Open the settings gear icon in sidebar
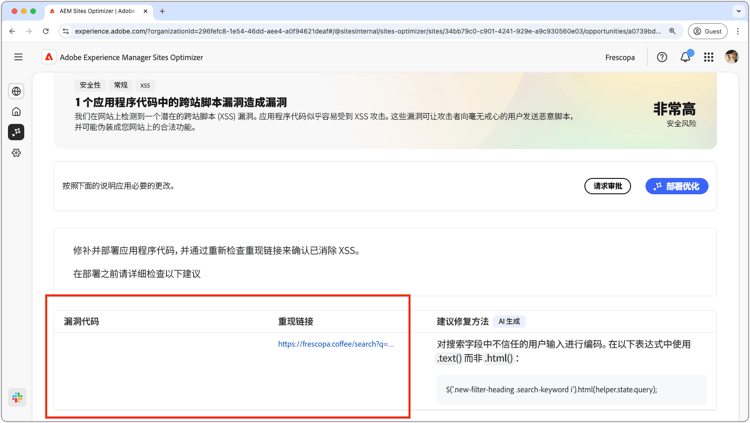Image resolution: width=750 pixels, height=423 pixels. 16,153
